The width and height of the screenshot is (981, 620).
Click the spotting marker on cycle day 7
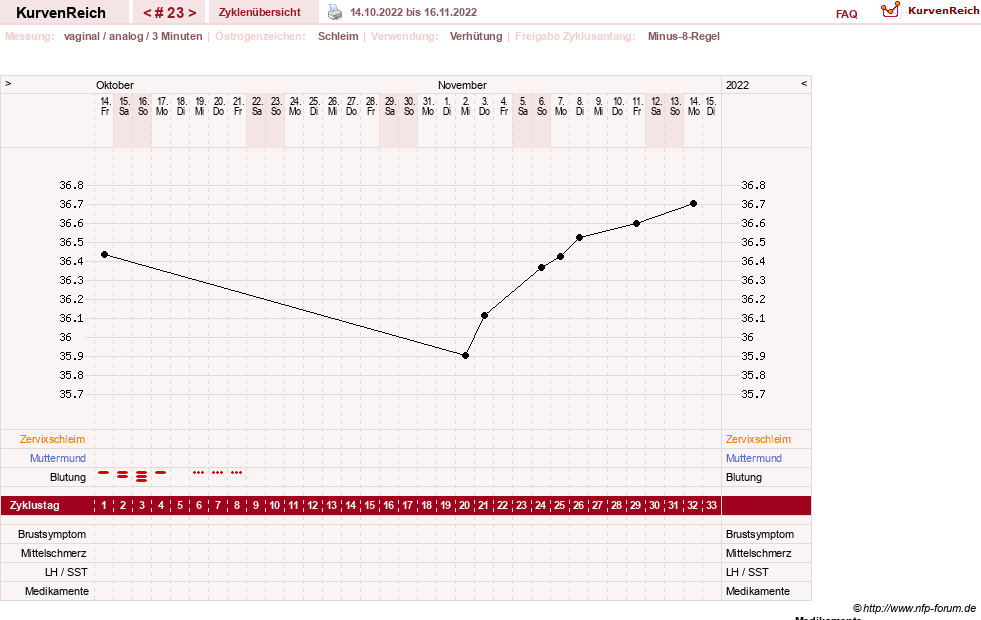pos(218,472)
